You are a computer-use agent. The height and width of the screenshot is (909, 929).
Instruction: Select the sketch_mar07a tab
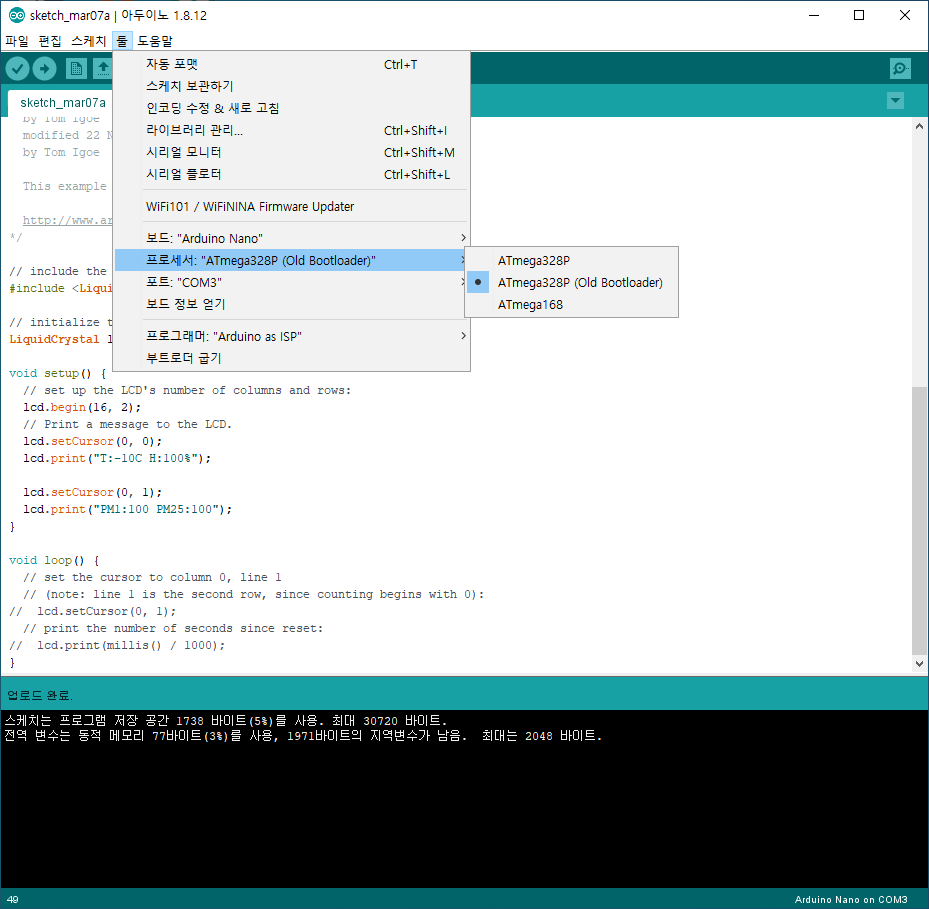click(x=63, y=103)
